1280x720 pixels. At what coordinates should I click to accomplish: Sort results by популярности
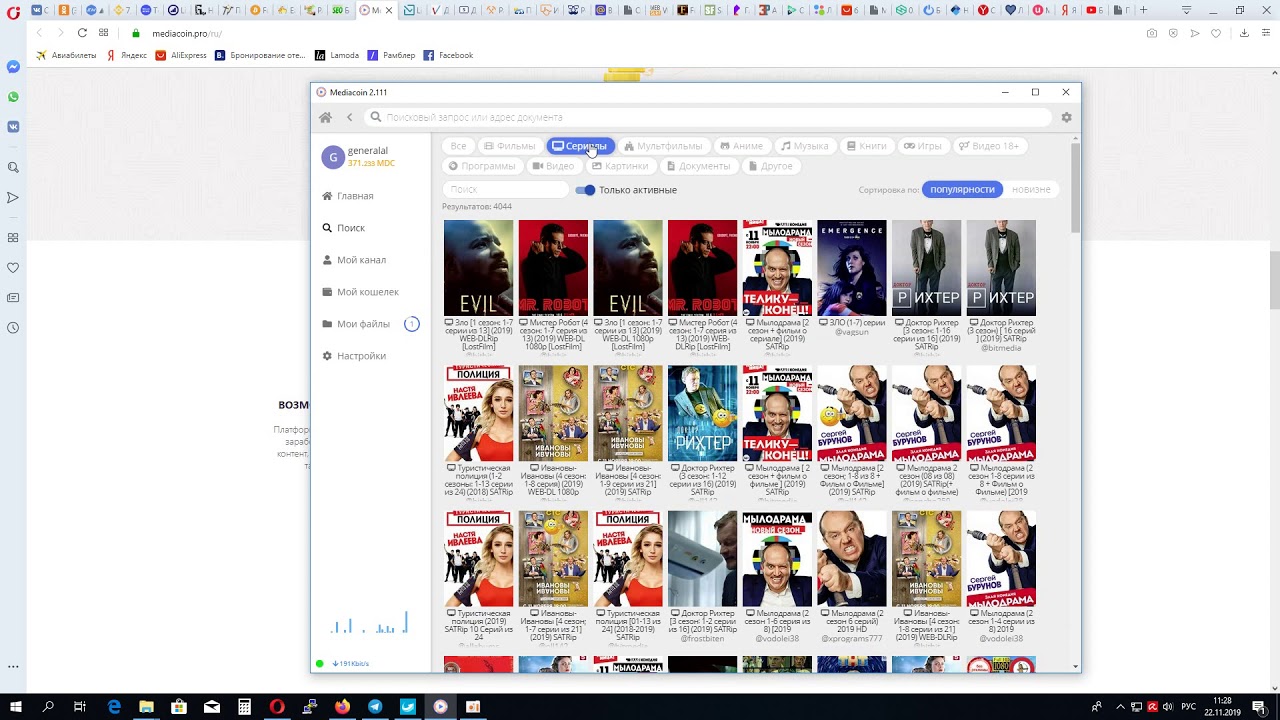962,190
